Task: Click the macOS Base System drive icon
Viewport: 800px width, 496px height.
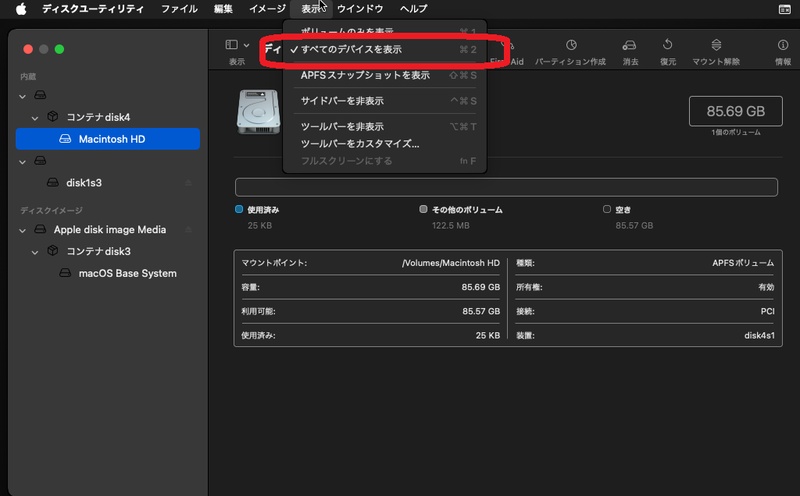Action: (65, 272)
